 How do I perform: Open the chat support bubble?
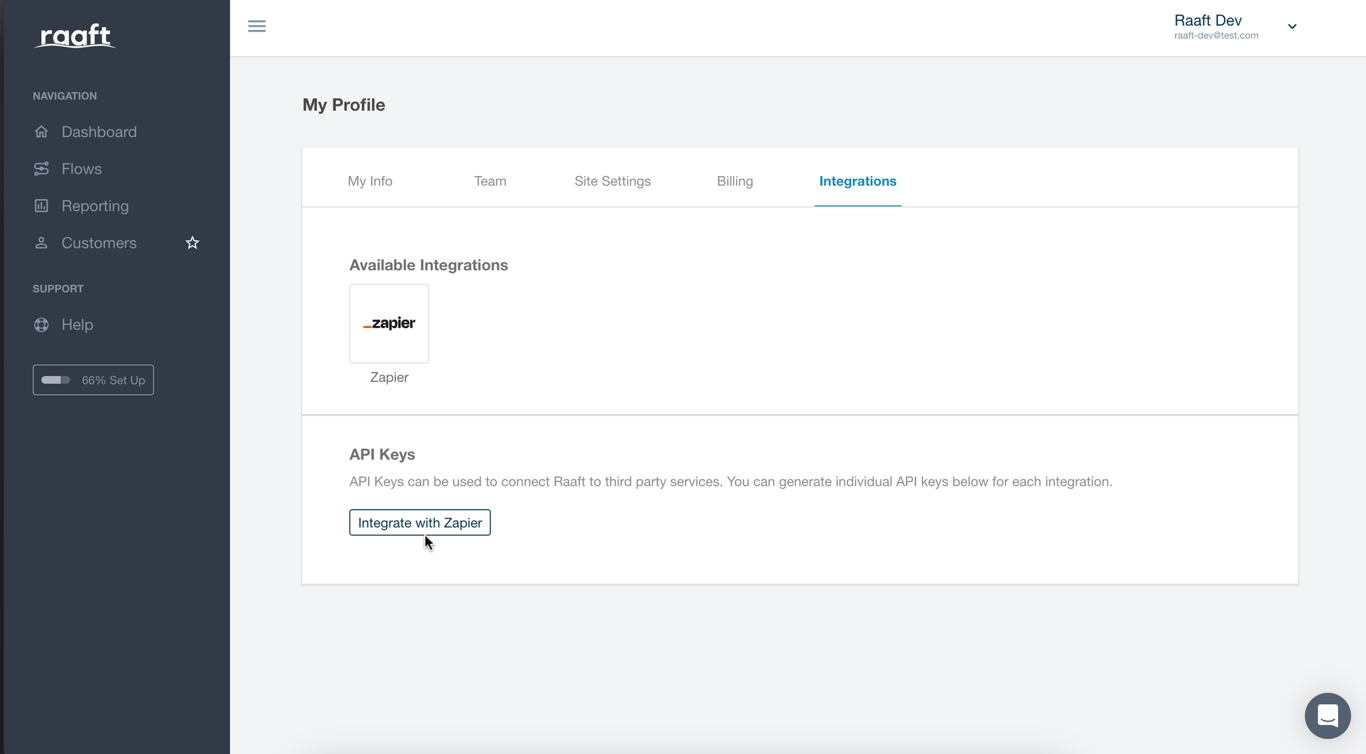(x=1328, y=716)
